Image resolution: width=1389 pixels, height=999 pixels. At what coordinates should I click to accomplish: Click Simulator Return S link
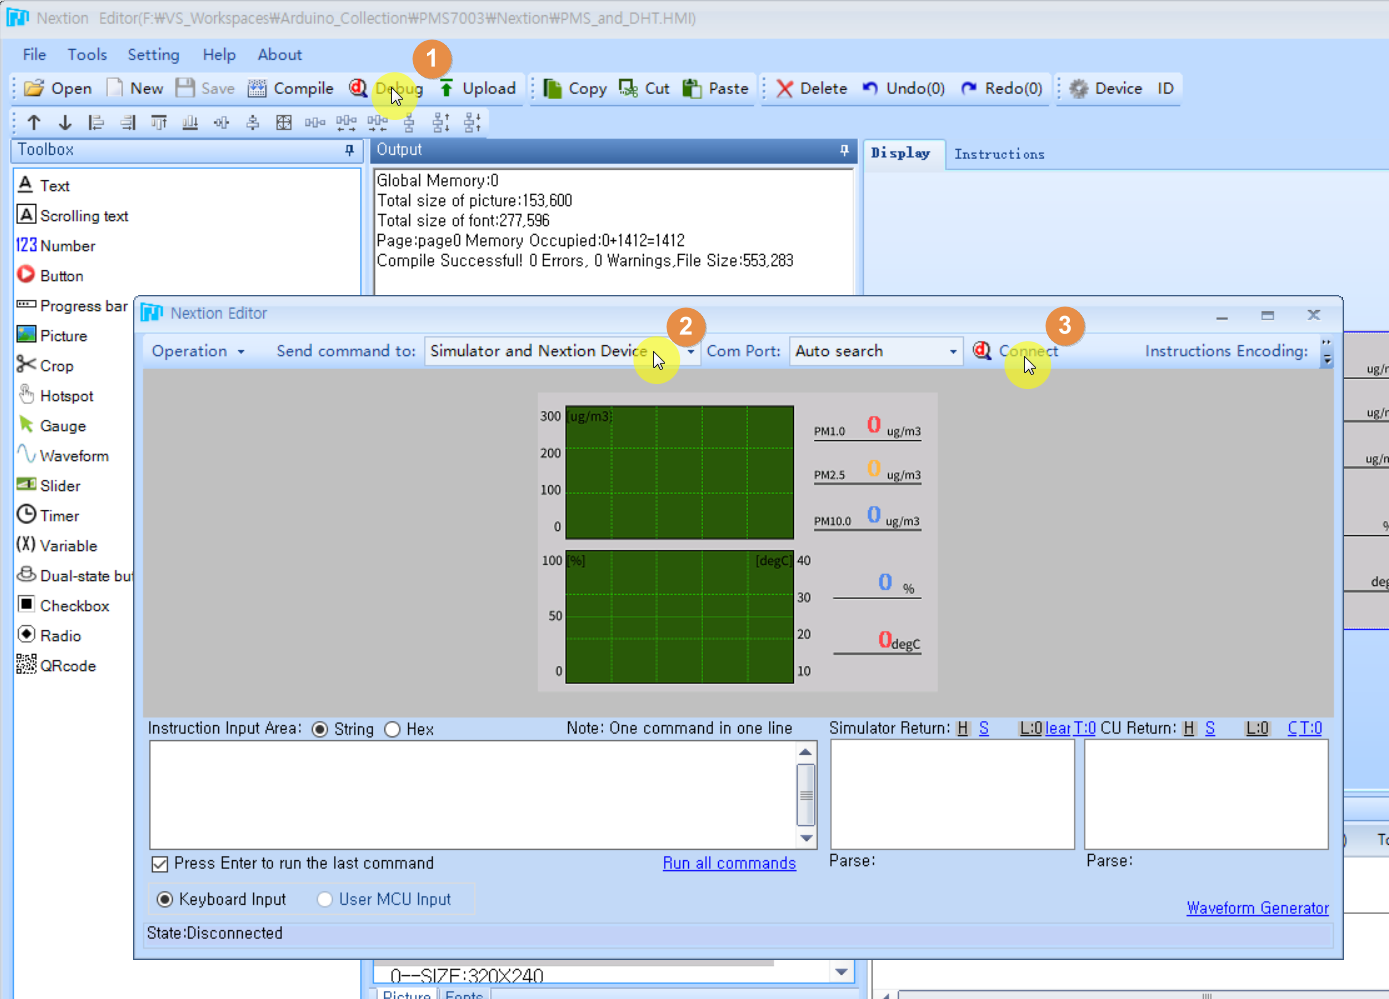984,728
